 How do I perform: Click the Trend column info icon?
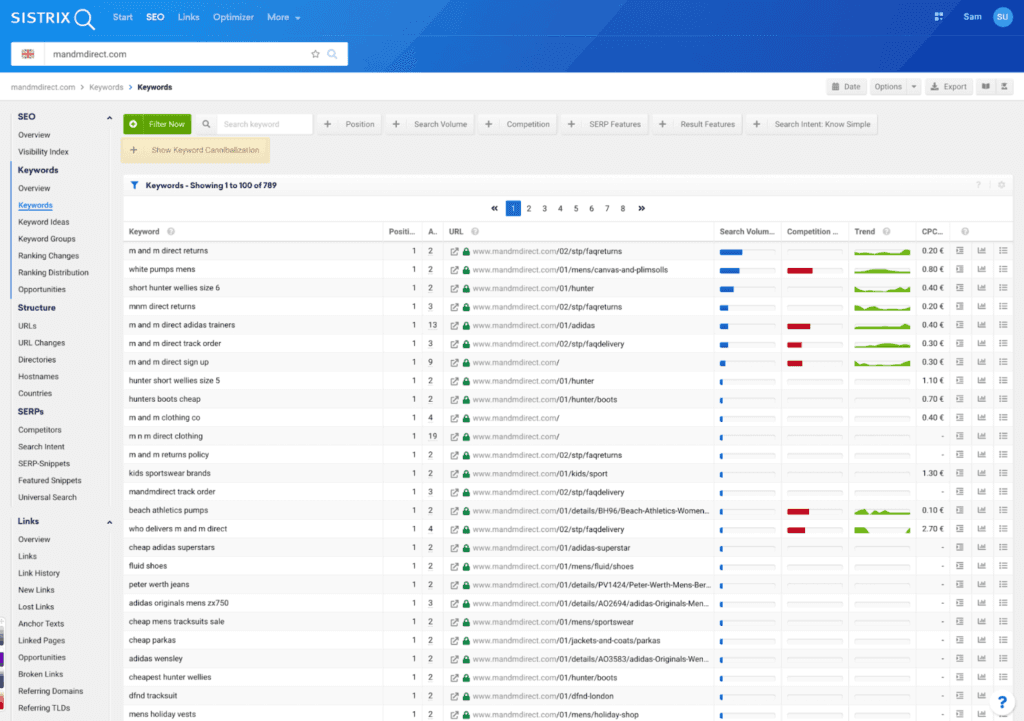tap(886, 232)
